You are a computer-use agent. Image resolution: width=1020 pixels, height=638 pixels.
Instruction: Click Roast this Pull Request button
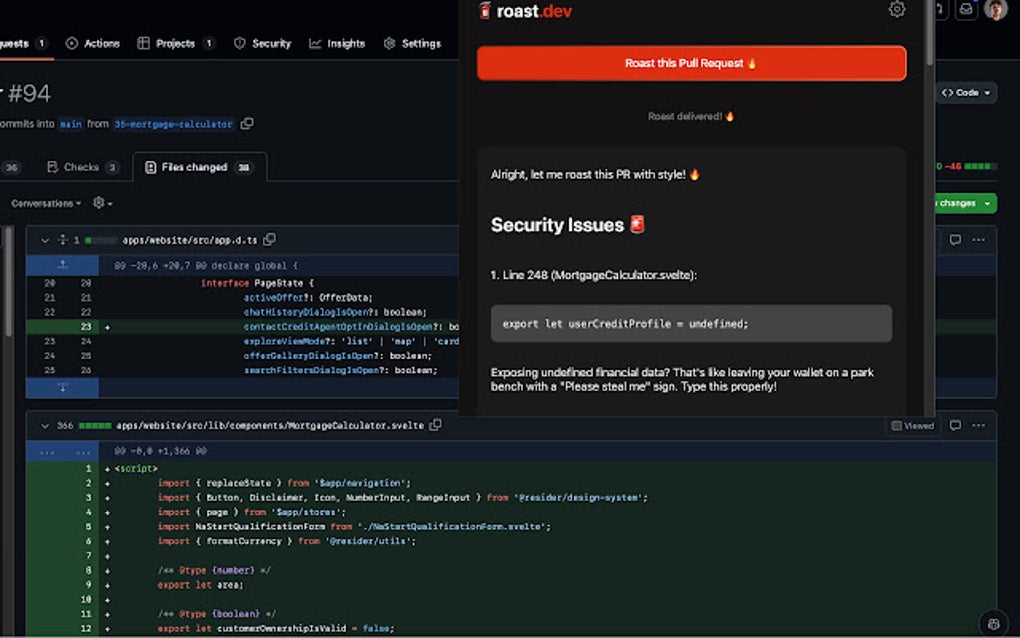coord(691,63)
